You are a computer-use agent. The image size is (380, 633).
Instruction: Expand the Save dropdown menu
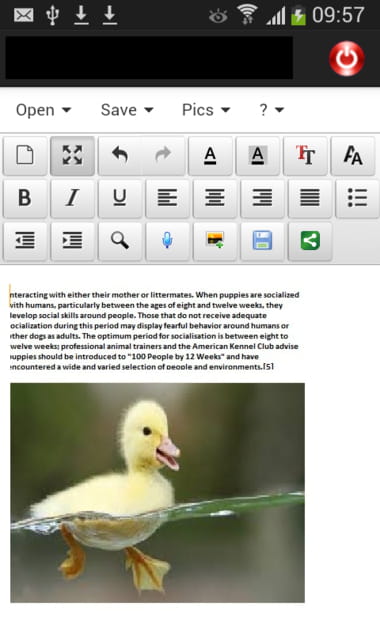click(127, 110)
